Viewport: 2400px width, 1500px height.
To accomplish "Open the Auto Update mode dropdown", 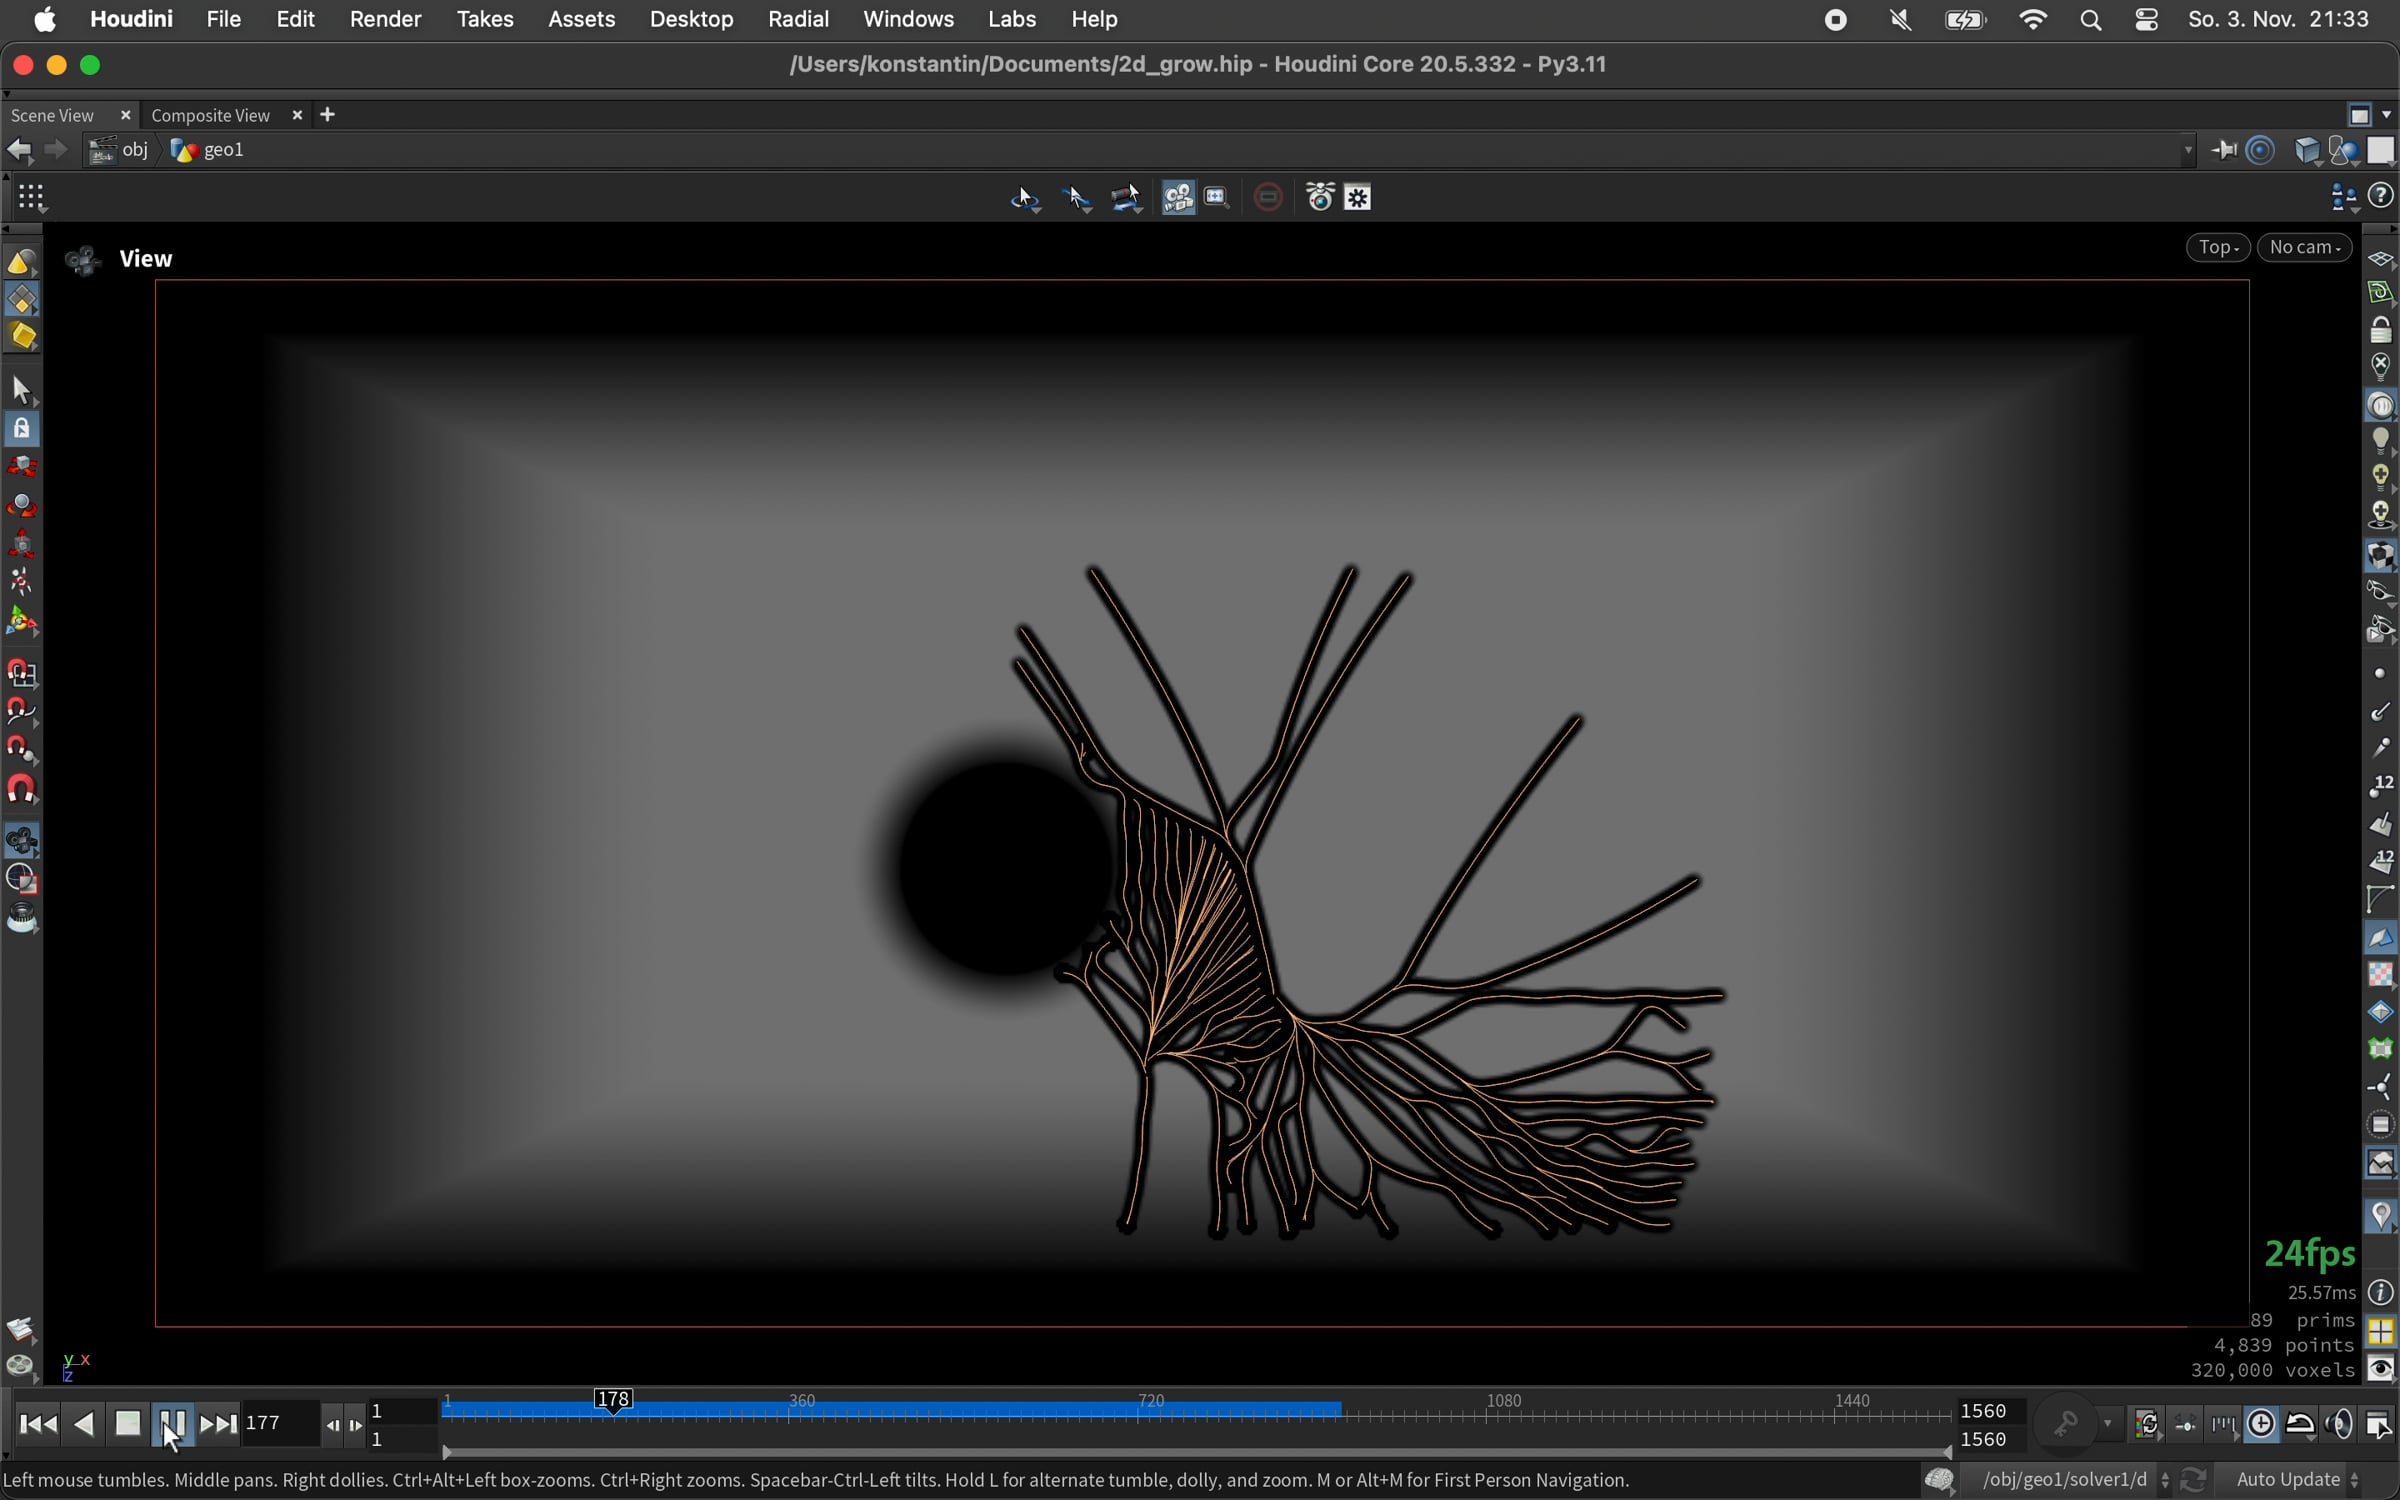I will tap(2296, 1480).
